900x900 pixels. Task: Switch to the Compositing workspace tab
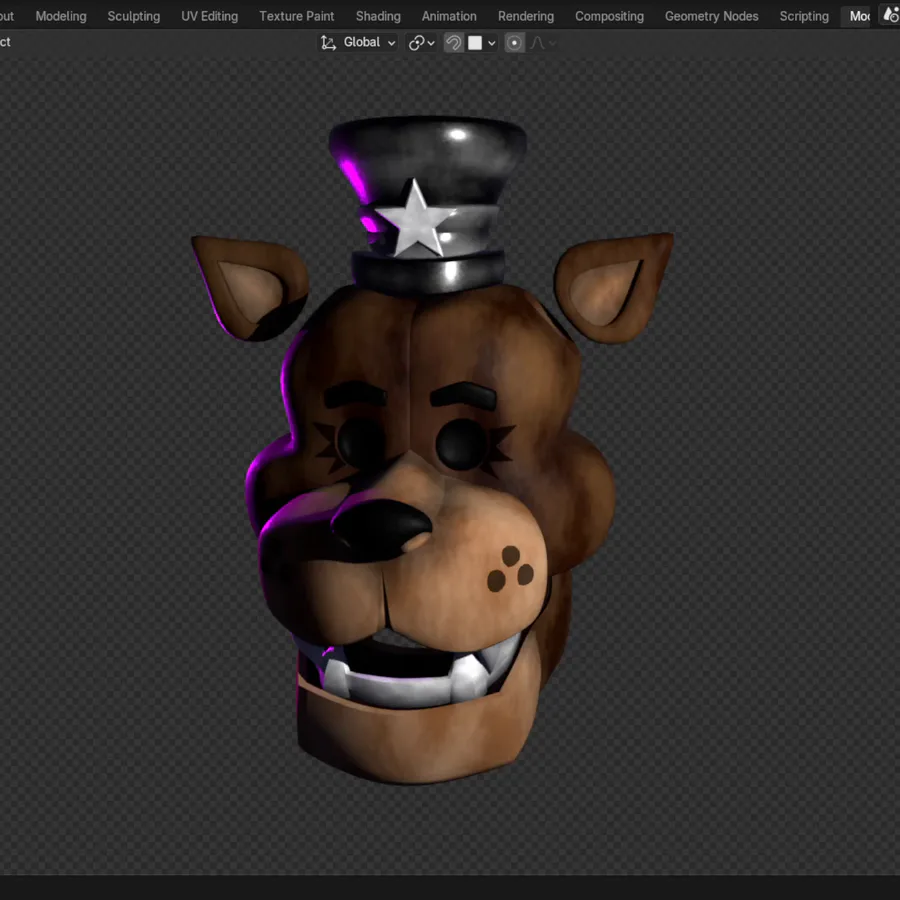609,16
